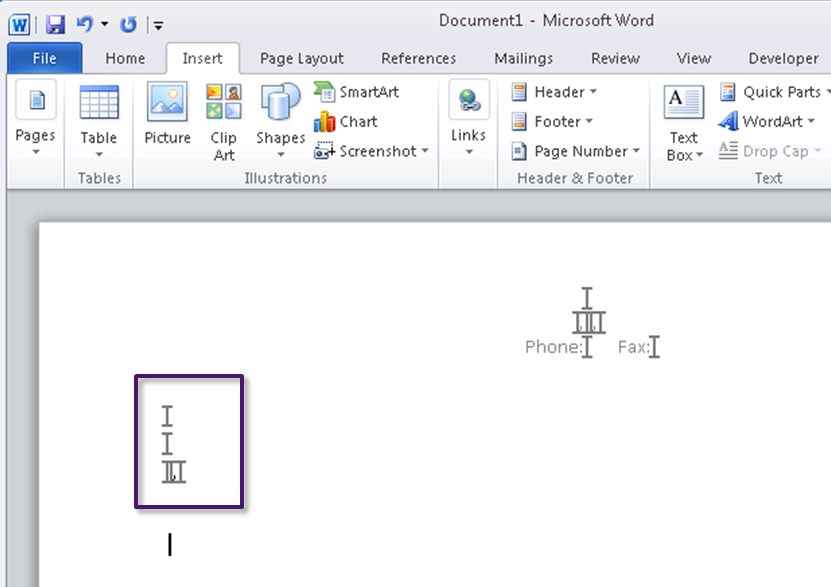Screen dimensions: 831x587
Task: Insert a SmartArt graphic
Action: pos(356,92)
